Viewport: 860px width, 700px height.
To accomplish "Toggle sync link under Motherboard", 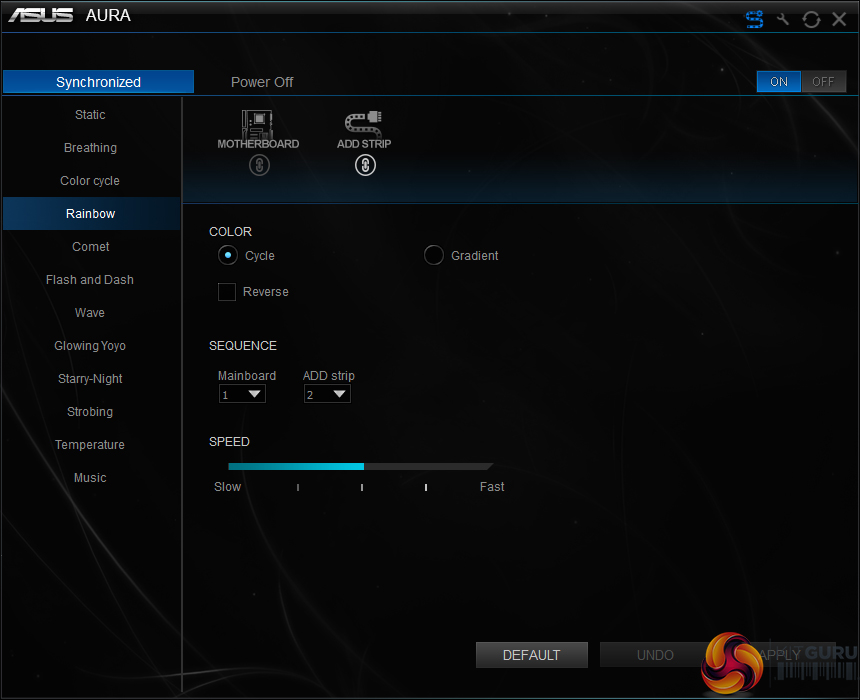I will pos(259,165).
